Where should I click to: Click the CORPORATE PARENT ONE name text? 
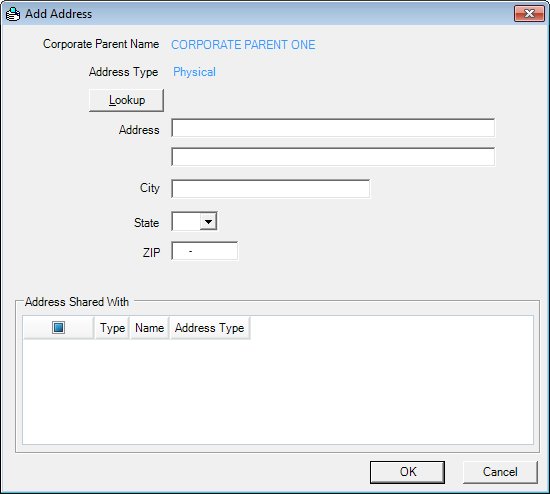[243, 45]
